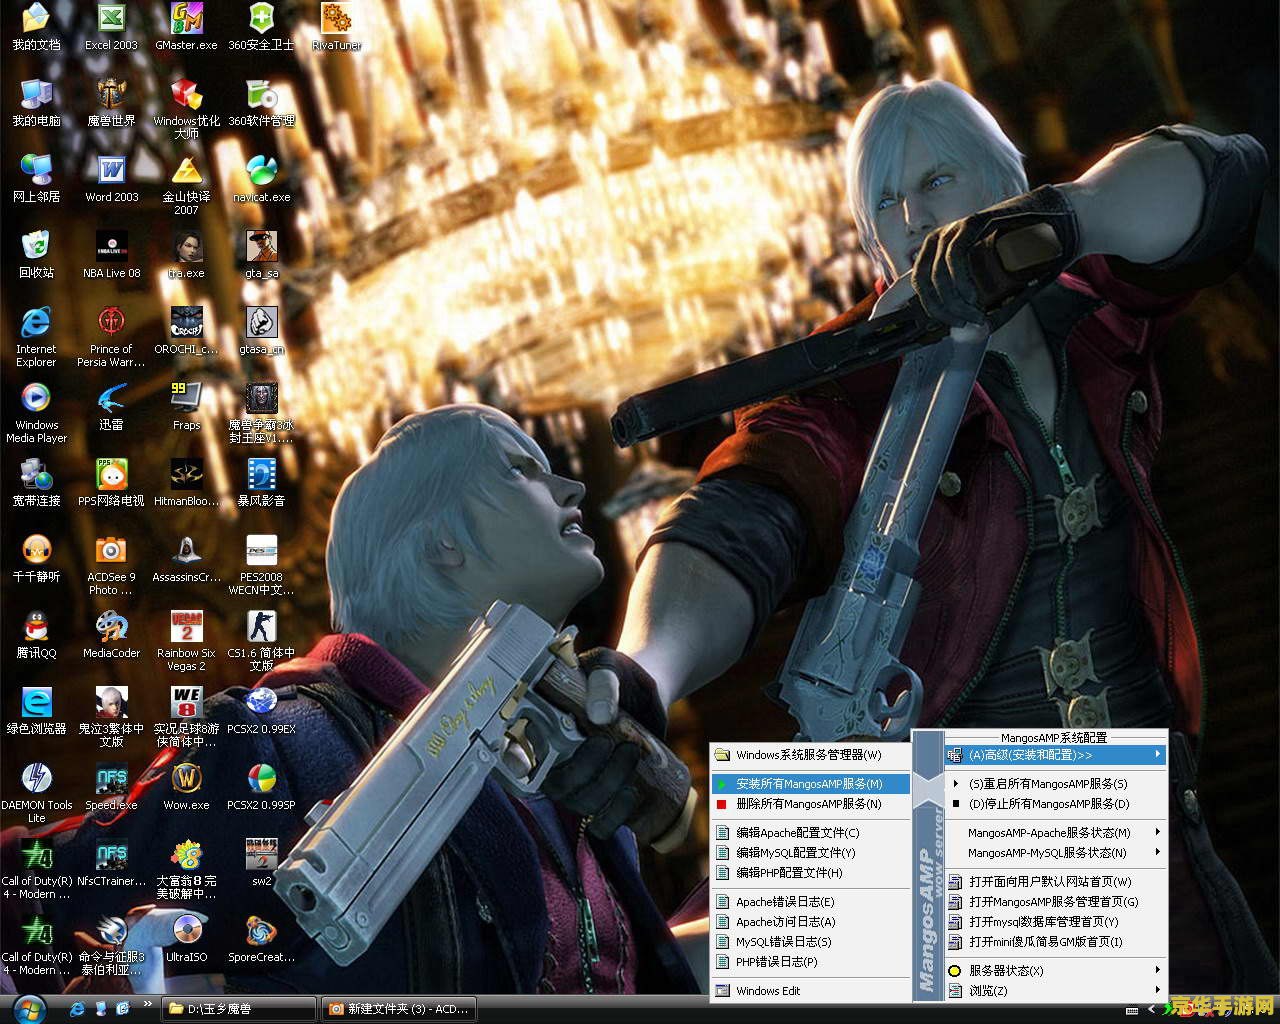Select 打开mini傻瓜简易GM版首页(I)
The image size is (1280, 1024).
[1056, 942]
